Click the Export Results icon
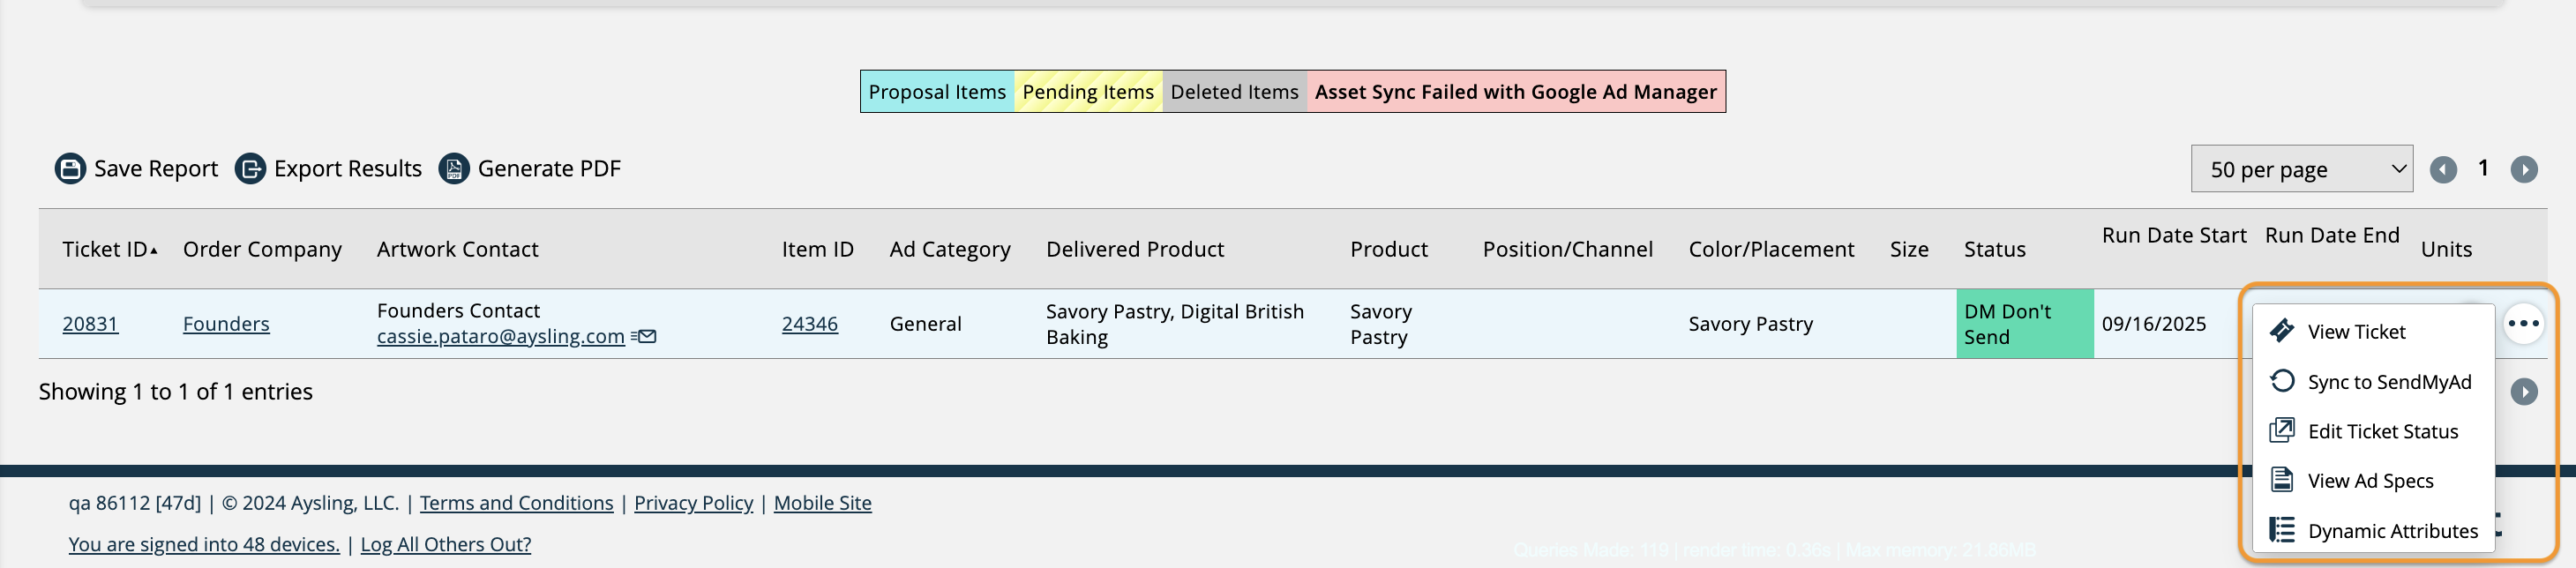The width and height of the screenshot is (2576, 568). click(250, 169)
